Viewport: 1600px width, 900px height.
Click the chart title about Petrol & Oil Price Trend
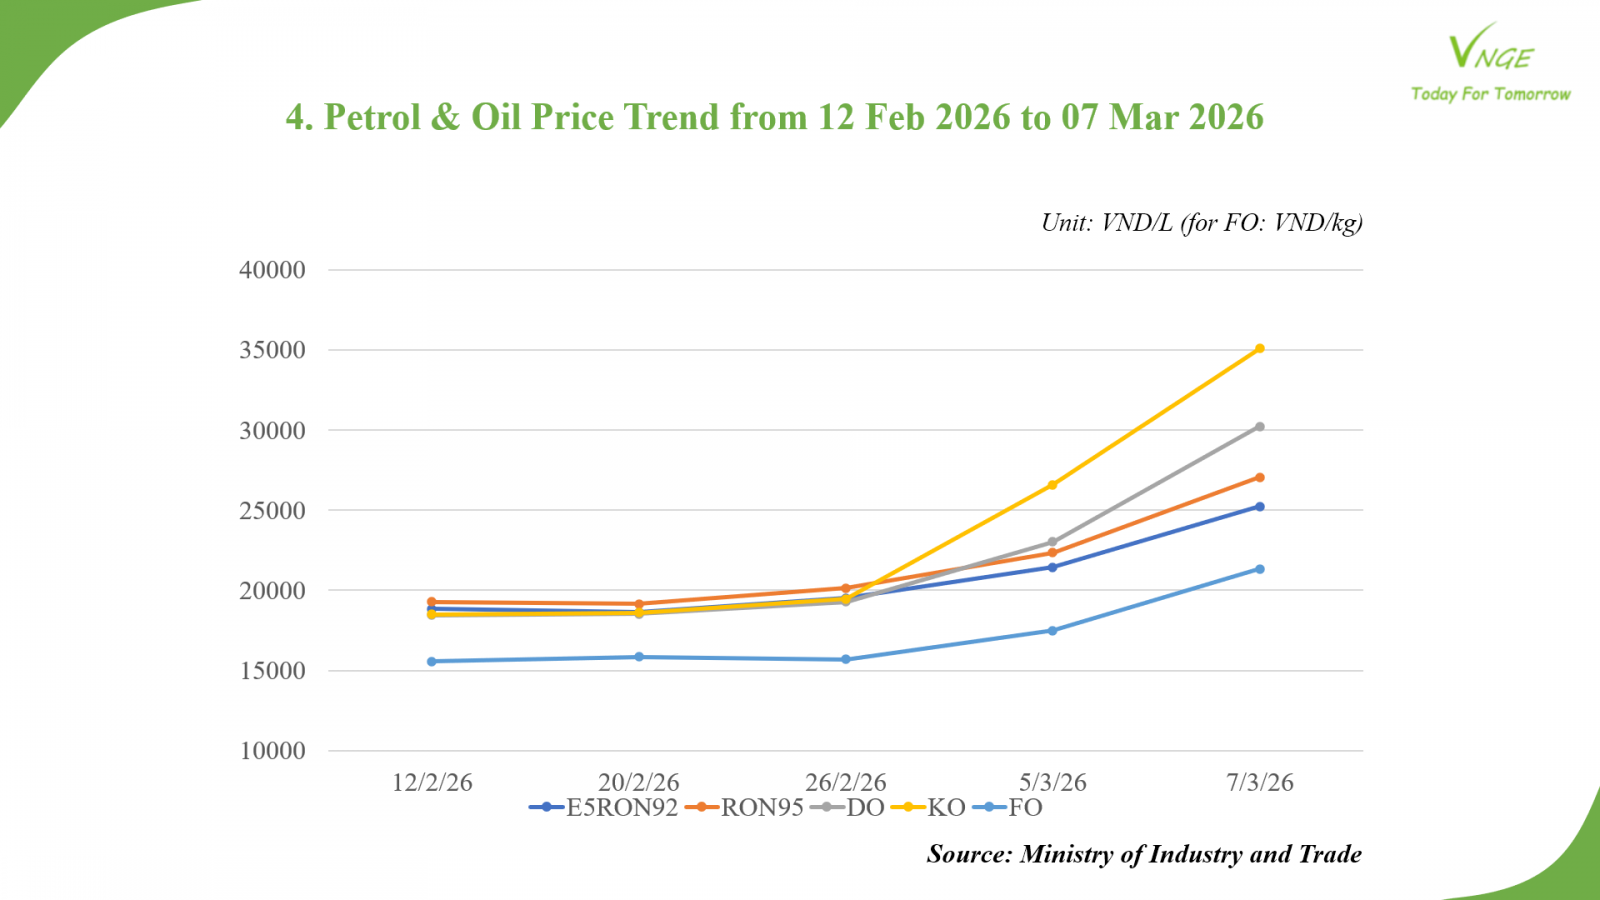coord(774,117)
